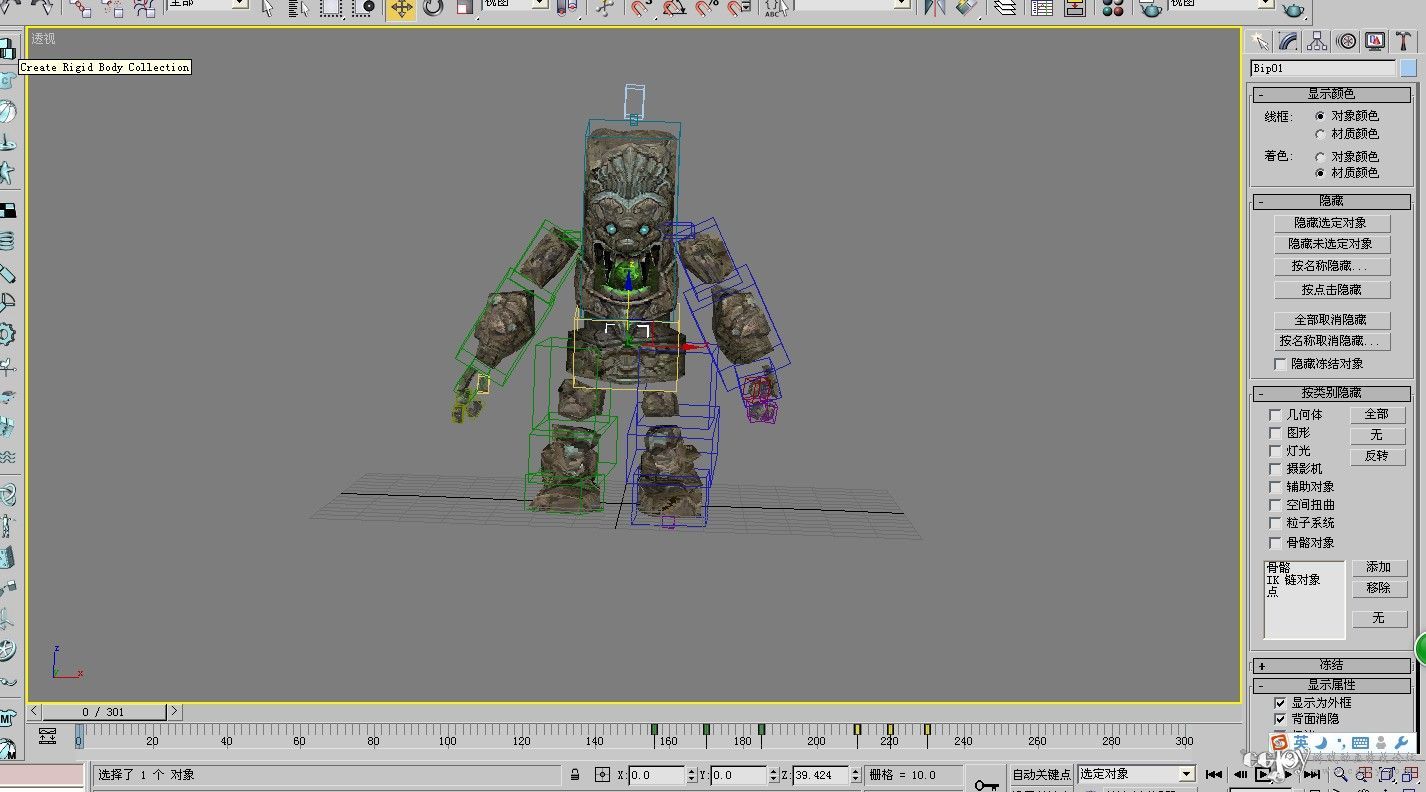Screen dimensions: 1426x792
Task: Click the 添加 button
Action: pyautogui.click(x=1379, y=567)
